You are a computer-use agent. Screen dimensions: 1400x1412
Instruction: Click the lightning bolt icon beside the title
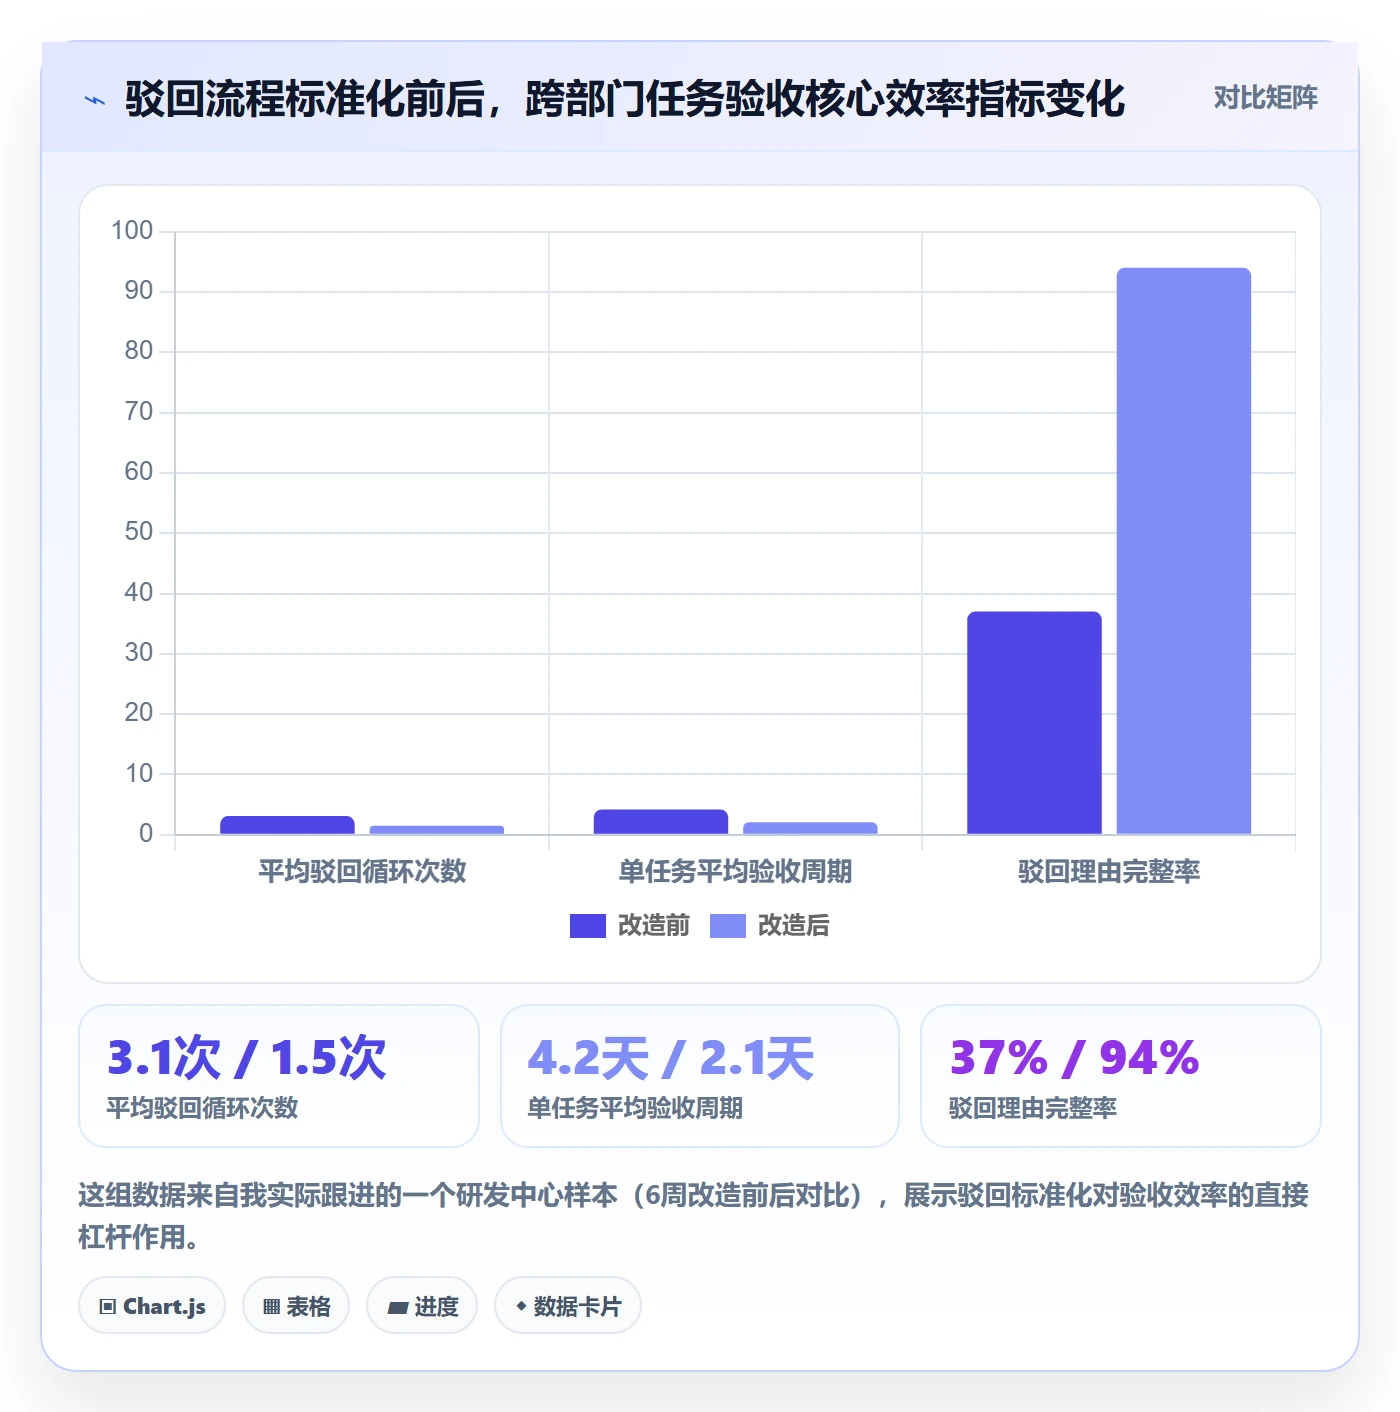95,100
